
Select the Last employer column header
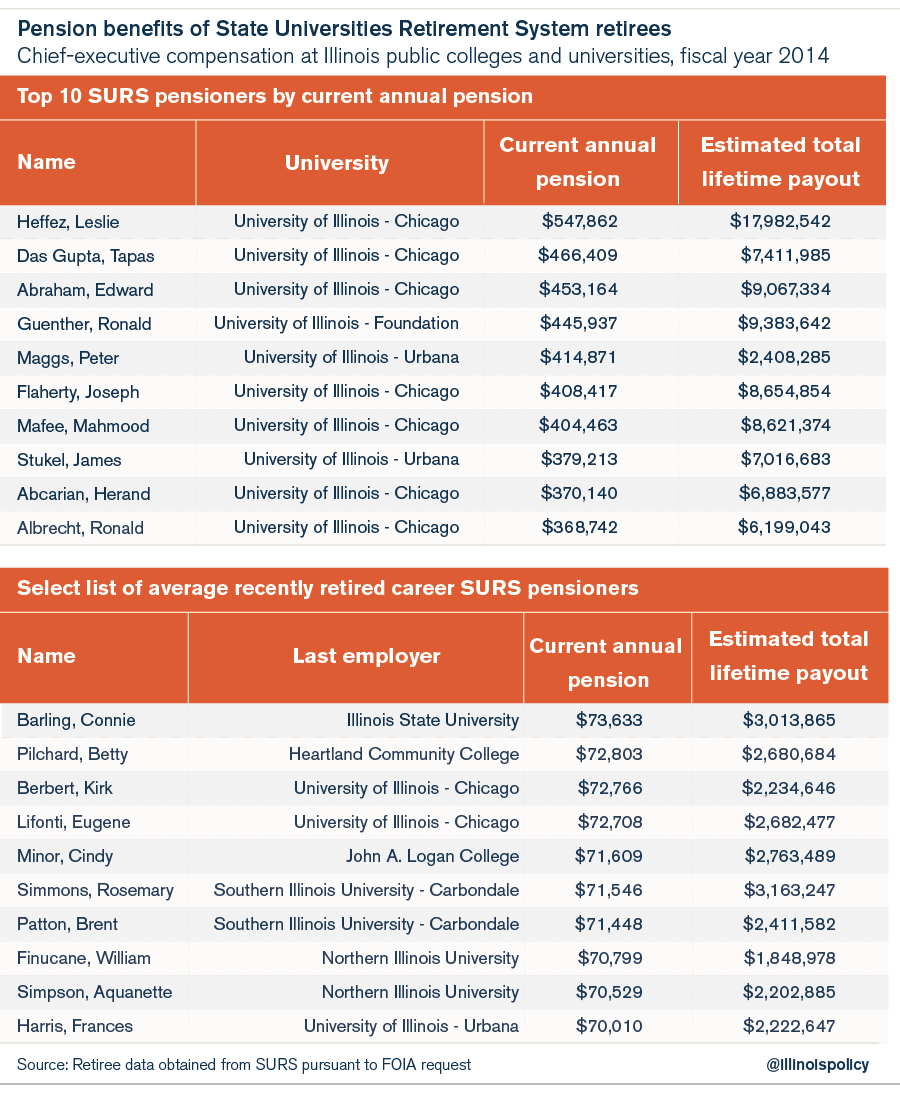[x=366, y=656]
